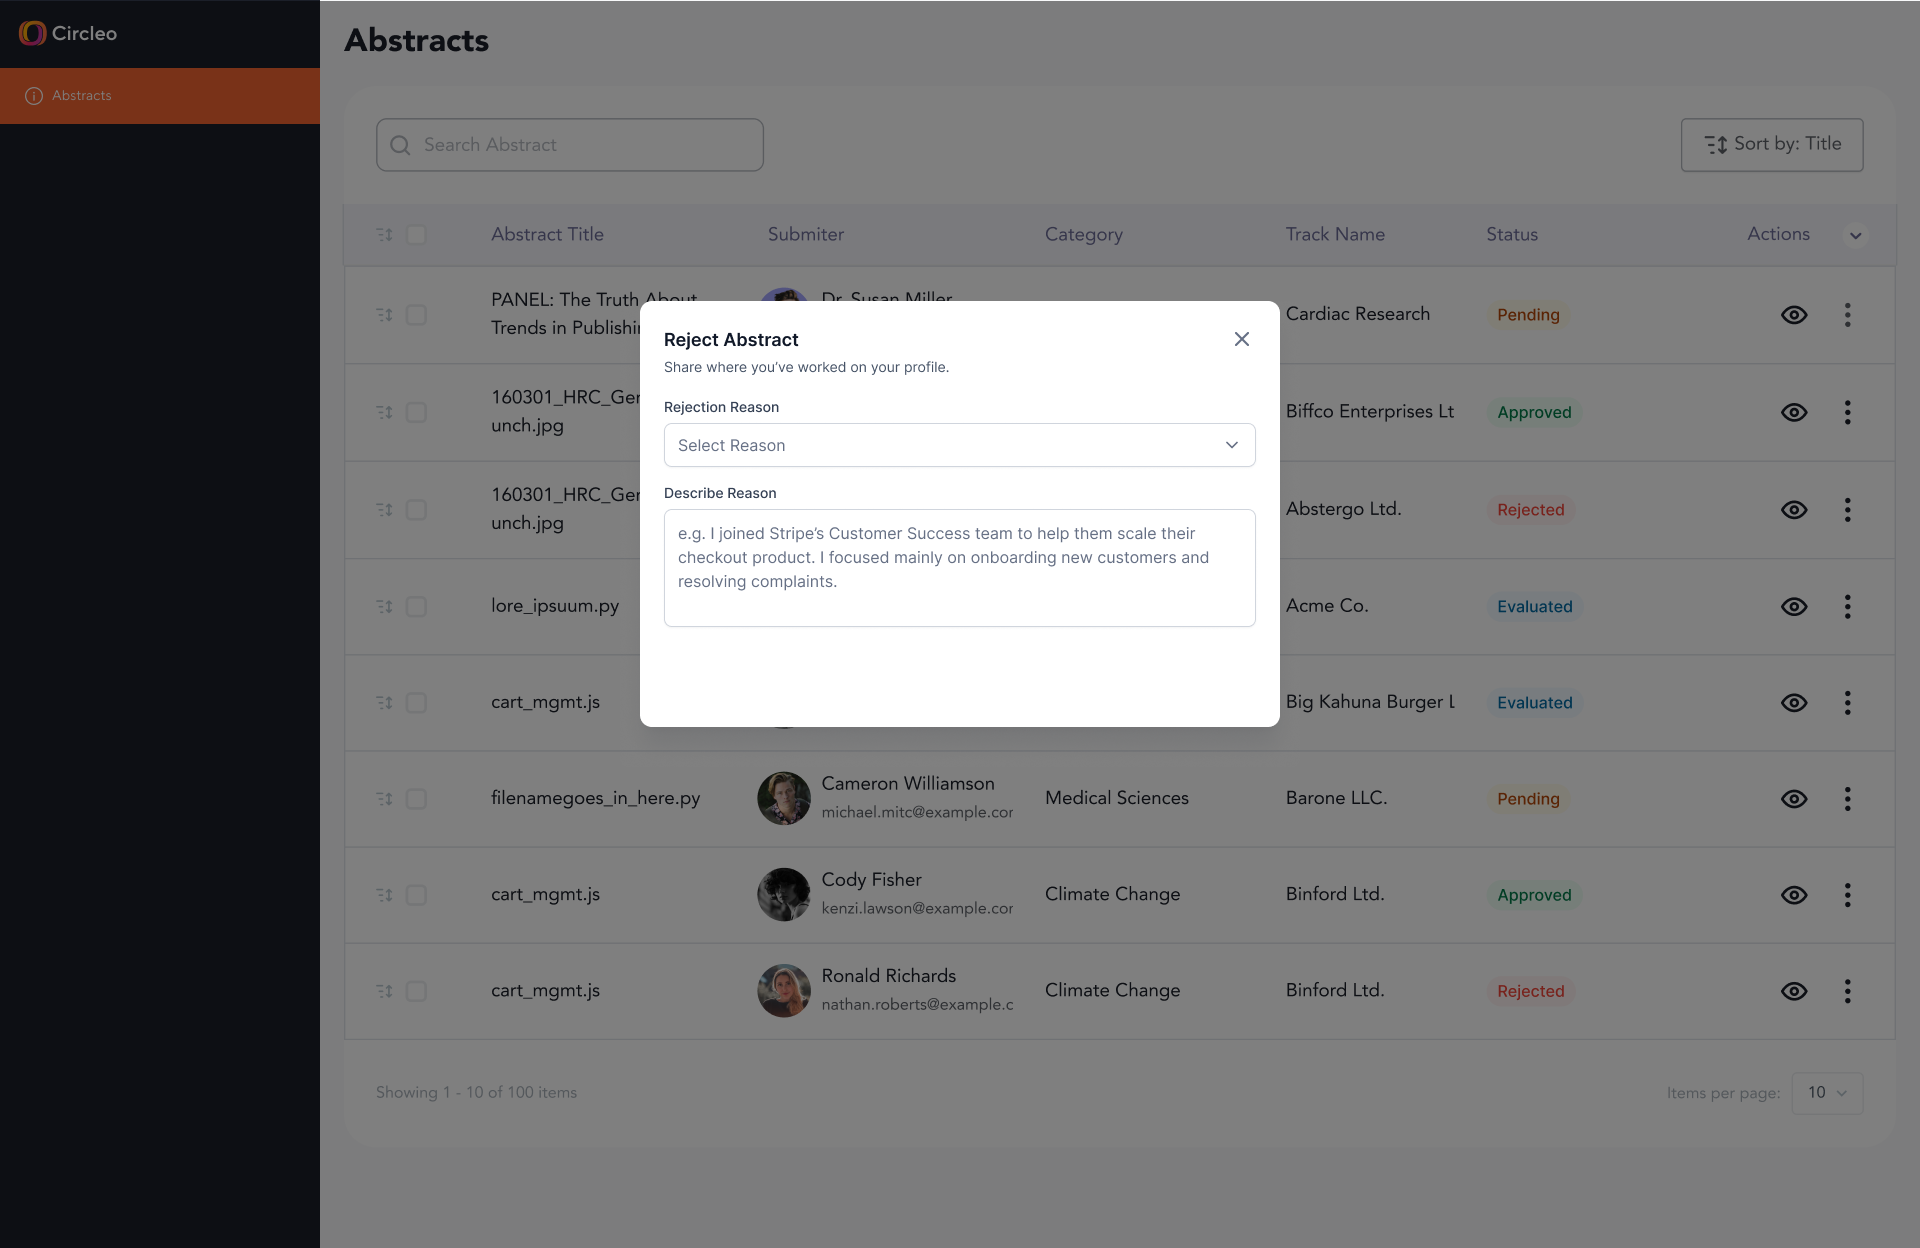Click the eye icon for Abstergo Ltd. row
Viewport: 1920px width, 1248px height.
click(x=1793, y=510)
